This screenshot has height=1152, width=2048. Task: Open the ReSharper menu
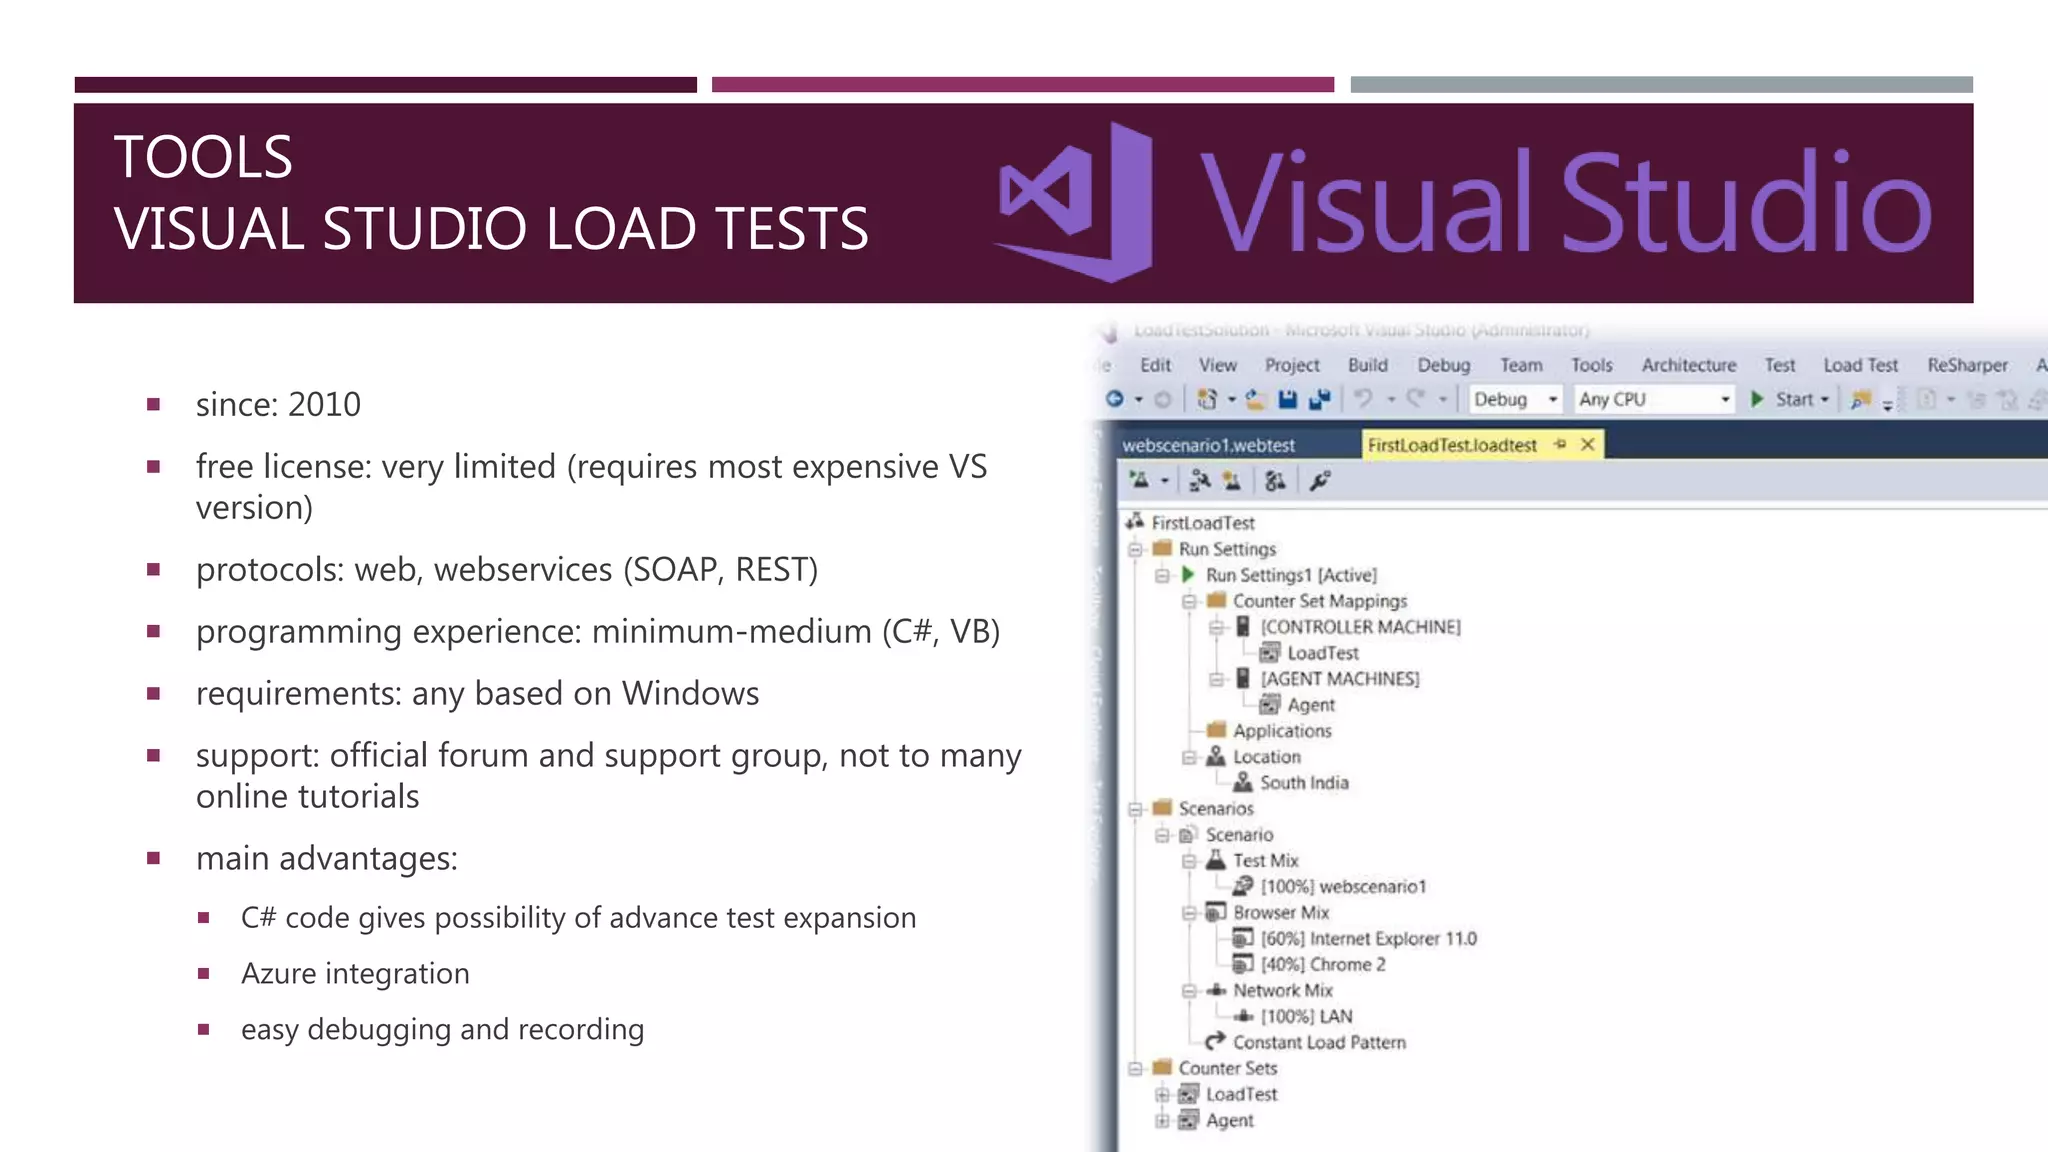click(1967, 365)
